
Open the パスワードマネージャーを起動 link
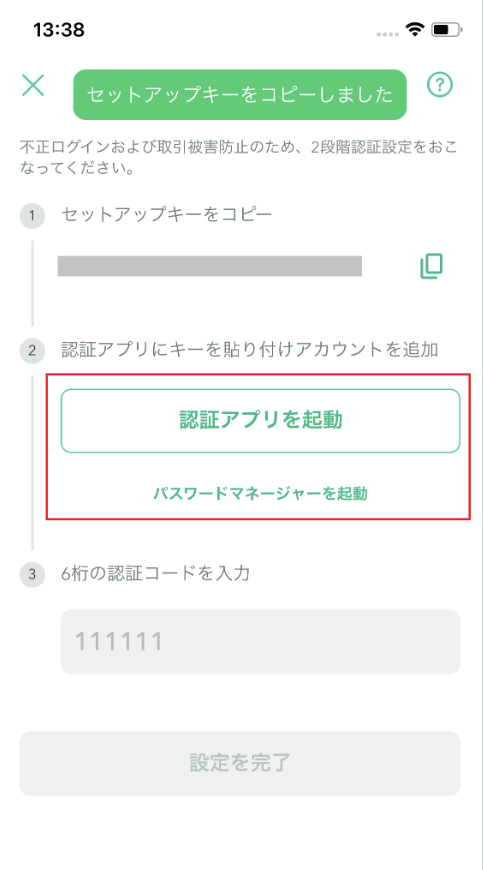pyautogui.click(x=261, y=493)
